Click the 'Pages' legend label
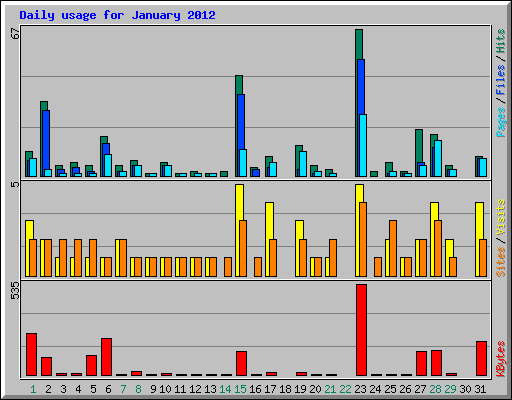This screenshot has width=512, height=400. [500, 122]
